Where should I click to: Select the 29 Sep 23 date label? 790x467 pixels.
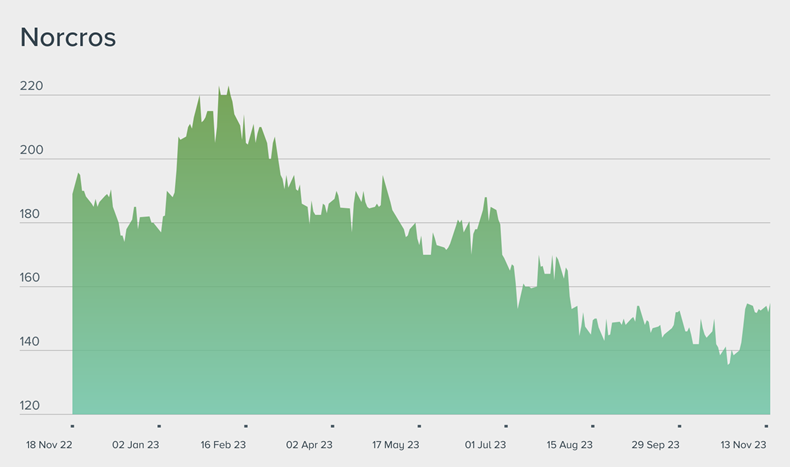pos(656,445)
